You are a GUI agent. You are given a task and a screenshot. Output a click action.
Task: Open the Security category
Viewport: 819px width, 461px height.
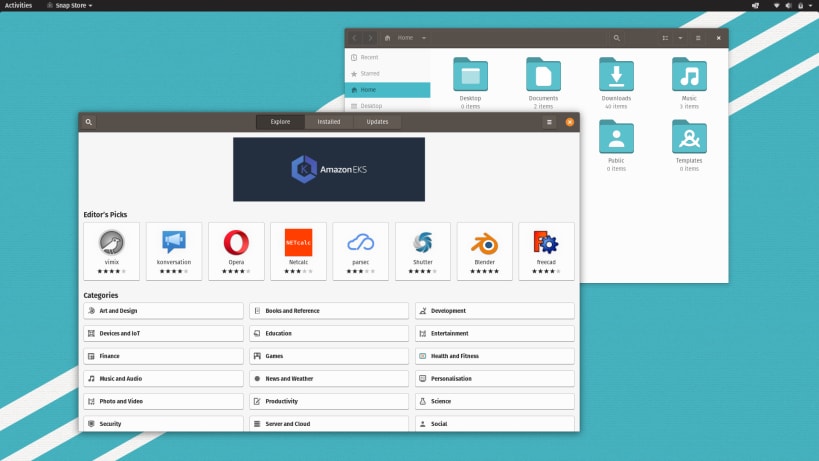pyautogui.click(x=163, y=424)
